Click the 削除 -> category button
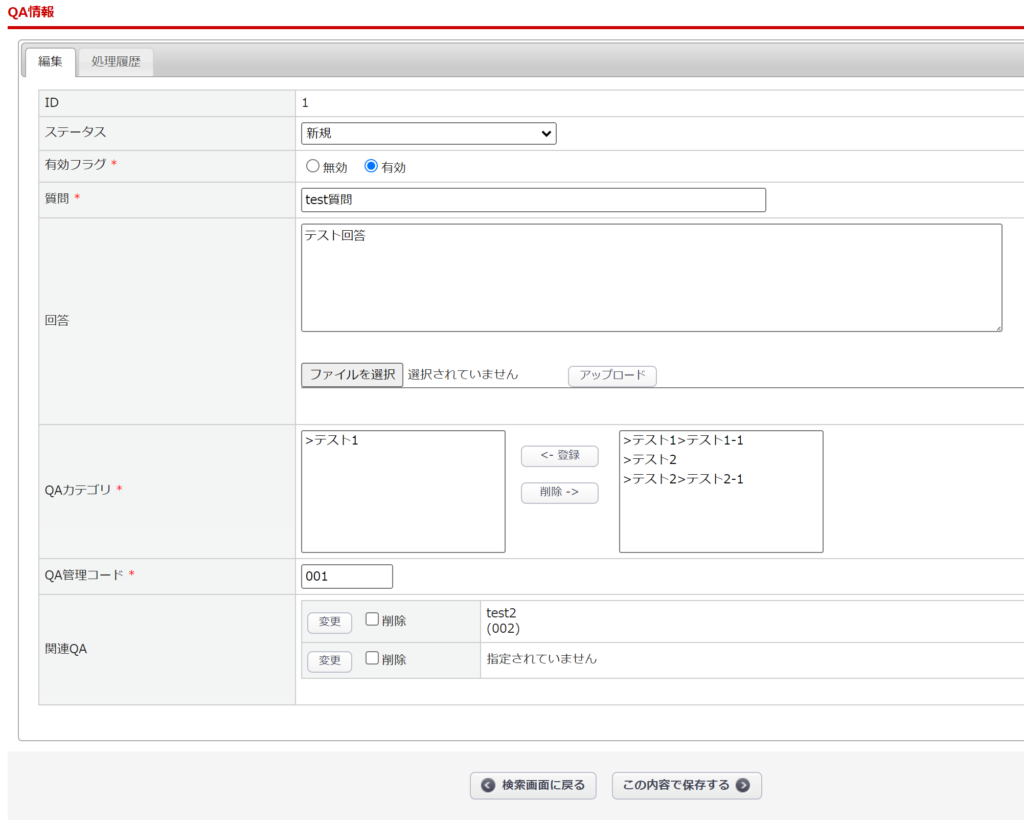 tap(559, 493)
